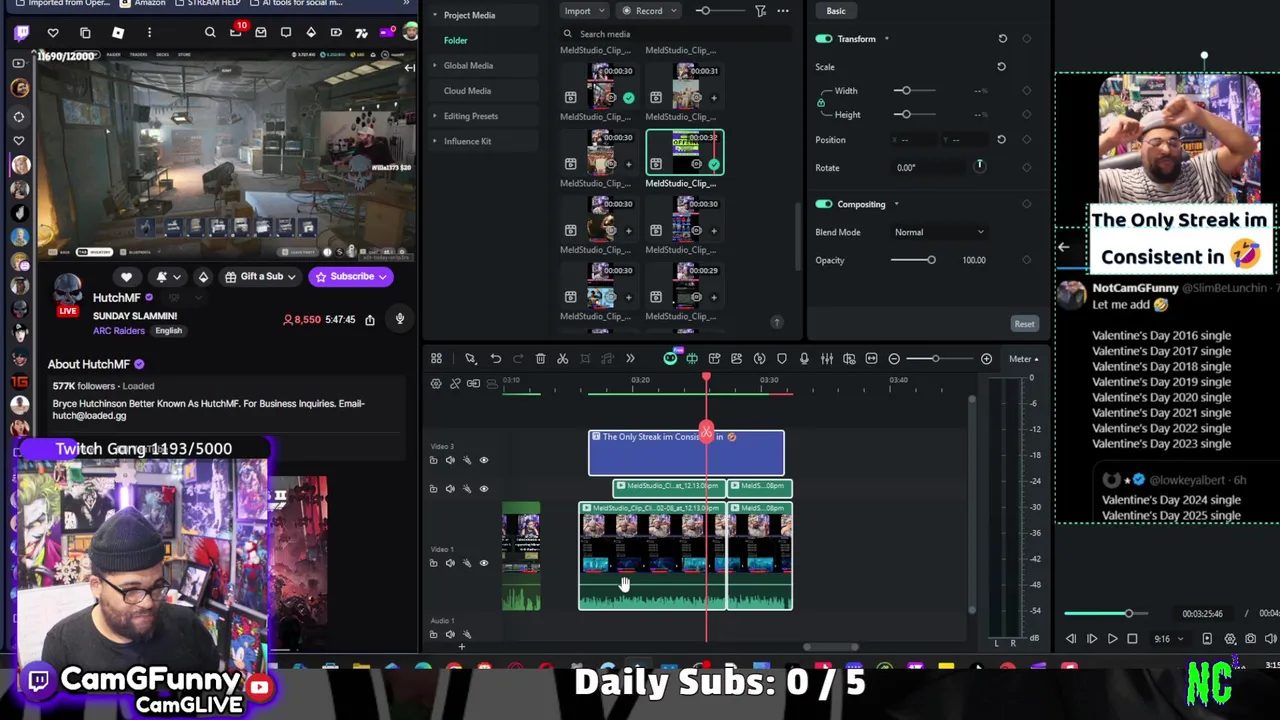Open the audio mixer icon

click(827, 358)
